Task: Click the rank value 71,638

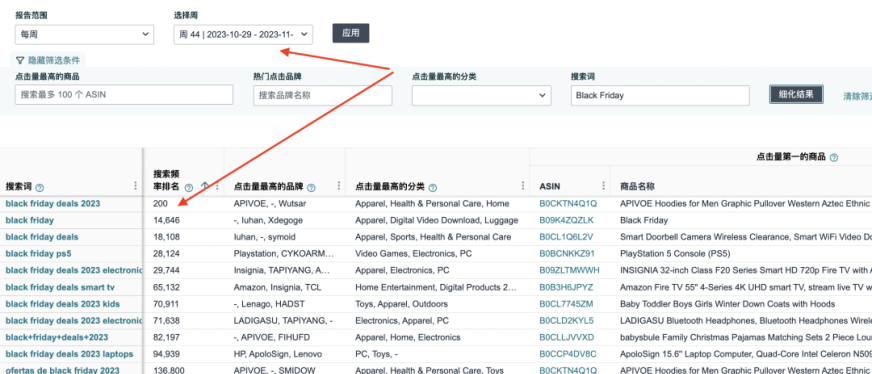Action: pyautogui.click(x=166, y=321)
